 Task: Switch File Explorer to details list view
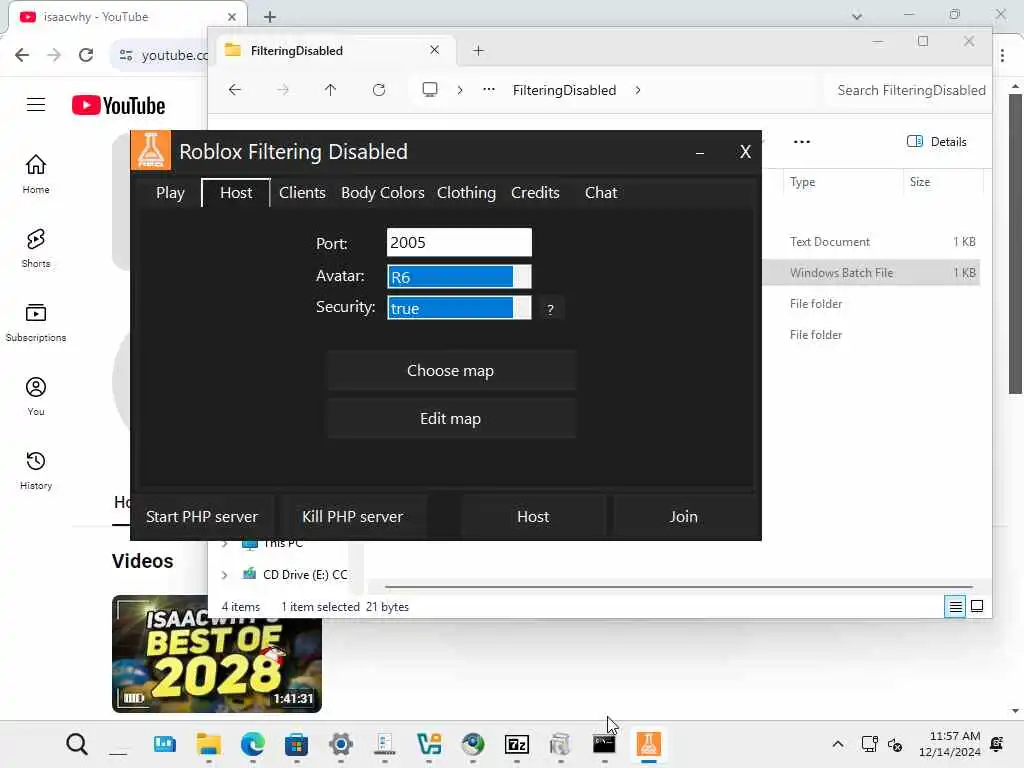[955, 607]
